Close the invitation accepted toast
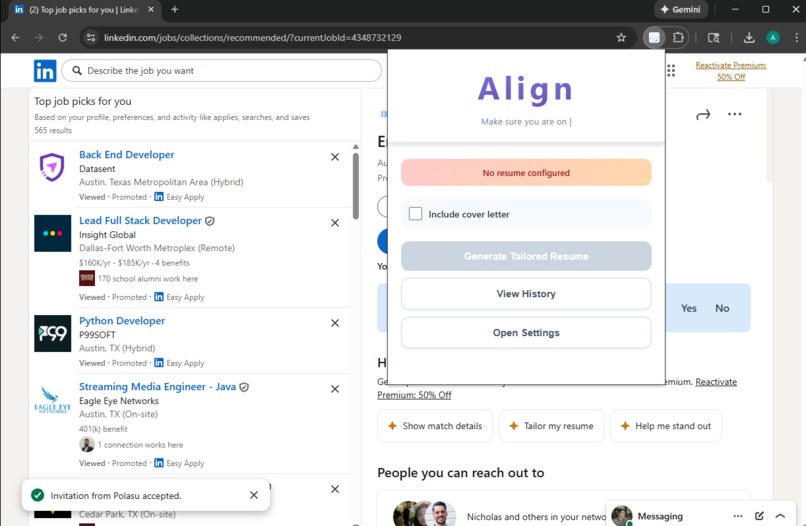806x526 pixels. coord(254,495)
